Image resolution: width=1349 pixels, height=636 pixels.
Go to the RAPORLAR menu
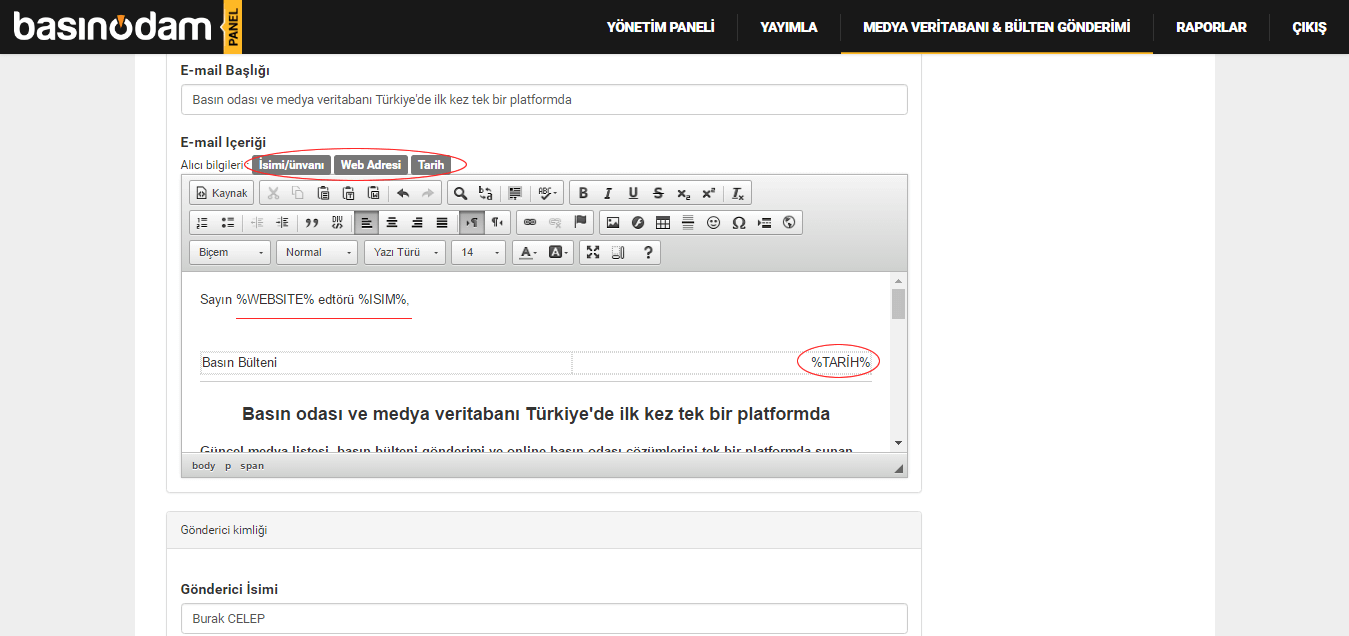1211,27
